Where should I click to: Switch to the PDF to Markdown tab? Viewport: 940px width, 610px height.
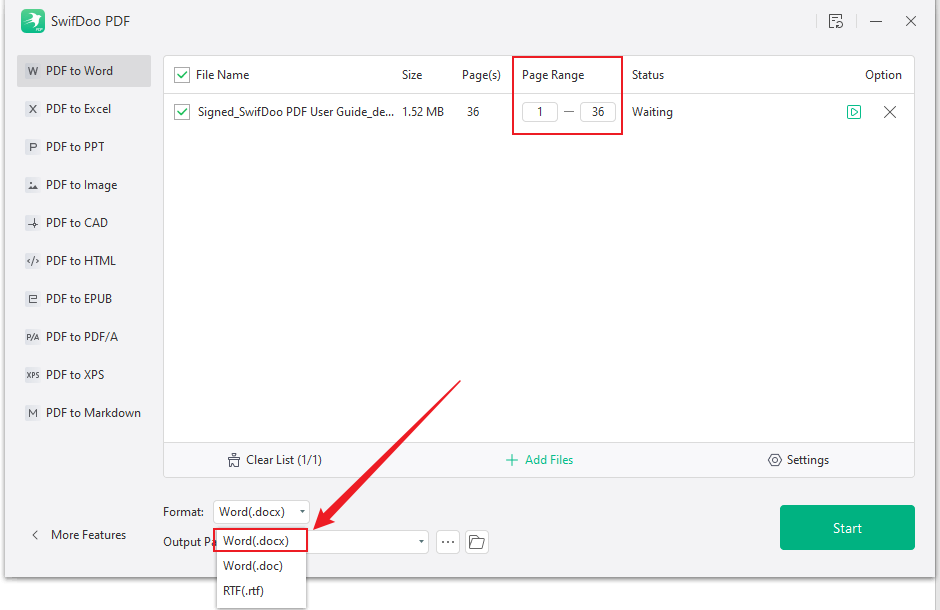pos(84,413)
